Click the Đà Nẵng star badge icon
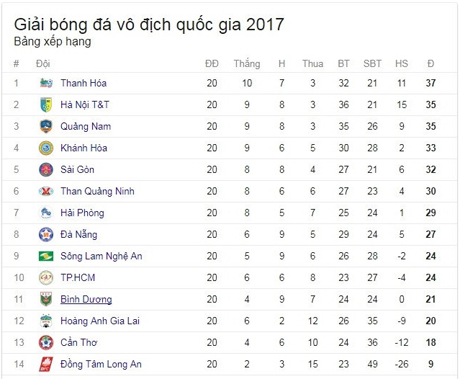The width and height of the screenshot is (460, 379). (46, 234)
